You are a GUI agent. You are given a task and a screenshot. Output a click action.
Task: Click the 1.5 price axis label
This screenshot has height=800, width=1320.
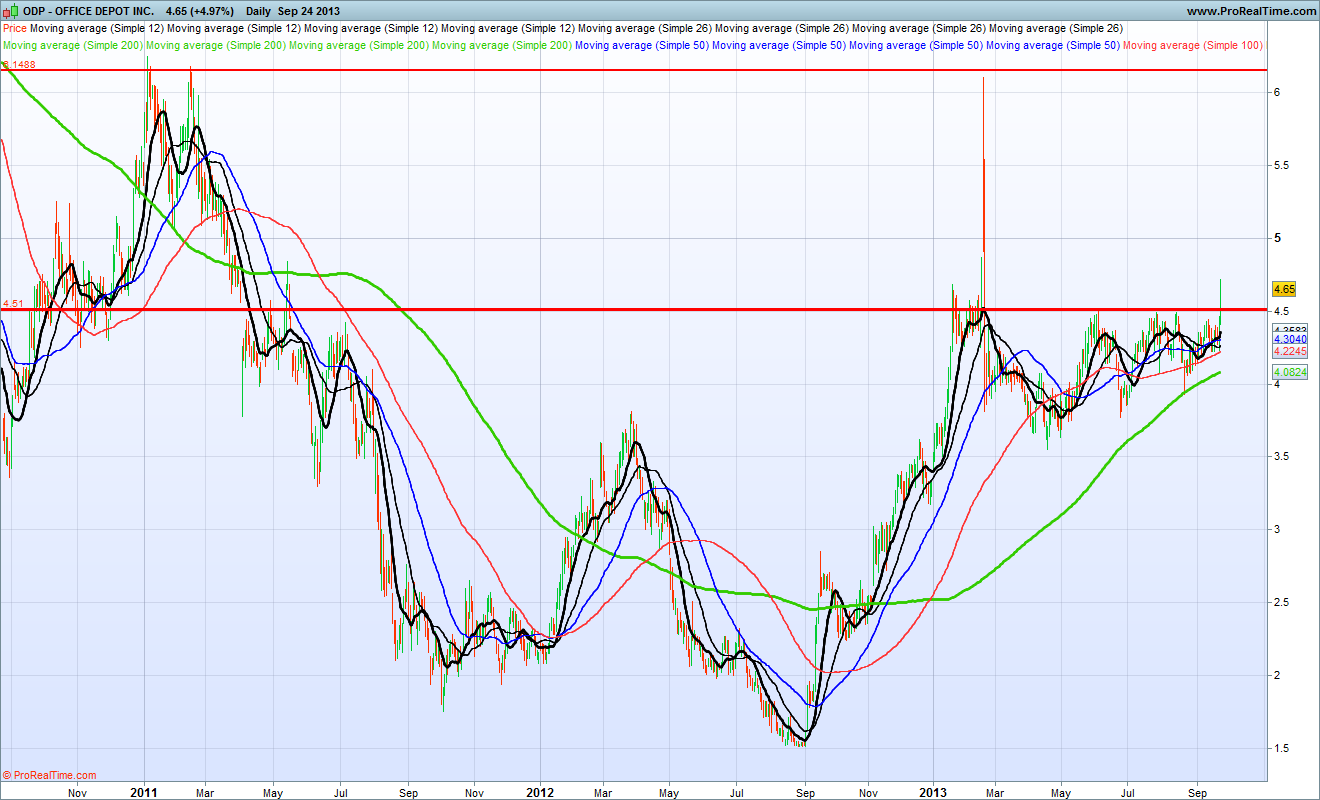tap(1281, 748)
